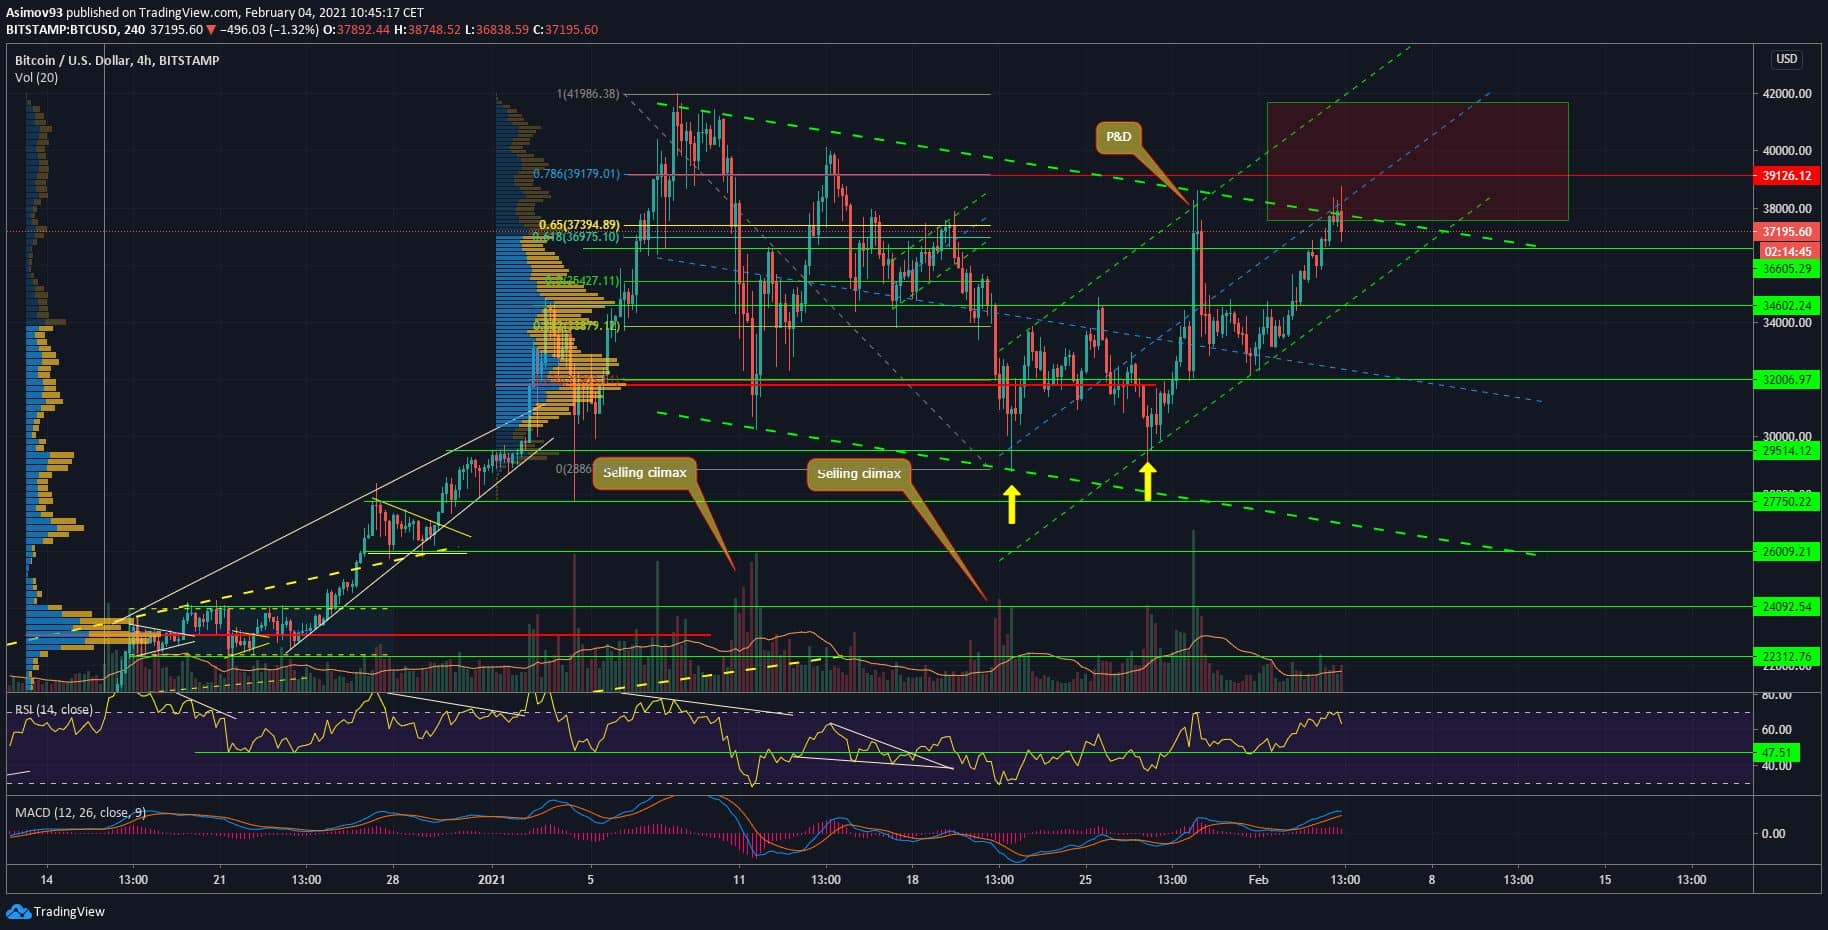The width and height of the screenshot is (1828, 930).
Task: Toggle the MACD (12, 26, close, 9) legend
Action: point(80,812)
